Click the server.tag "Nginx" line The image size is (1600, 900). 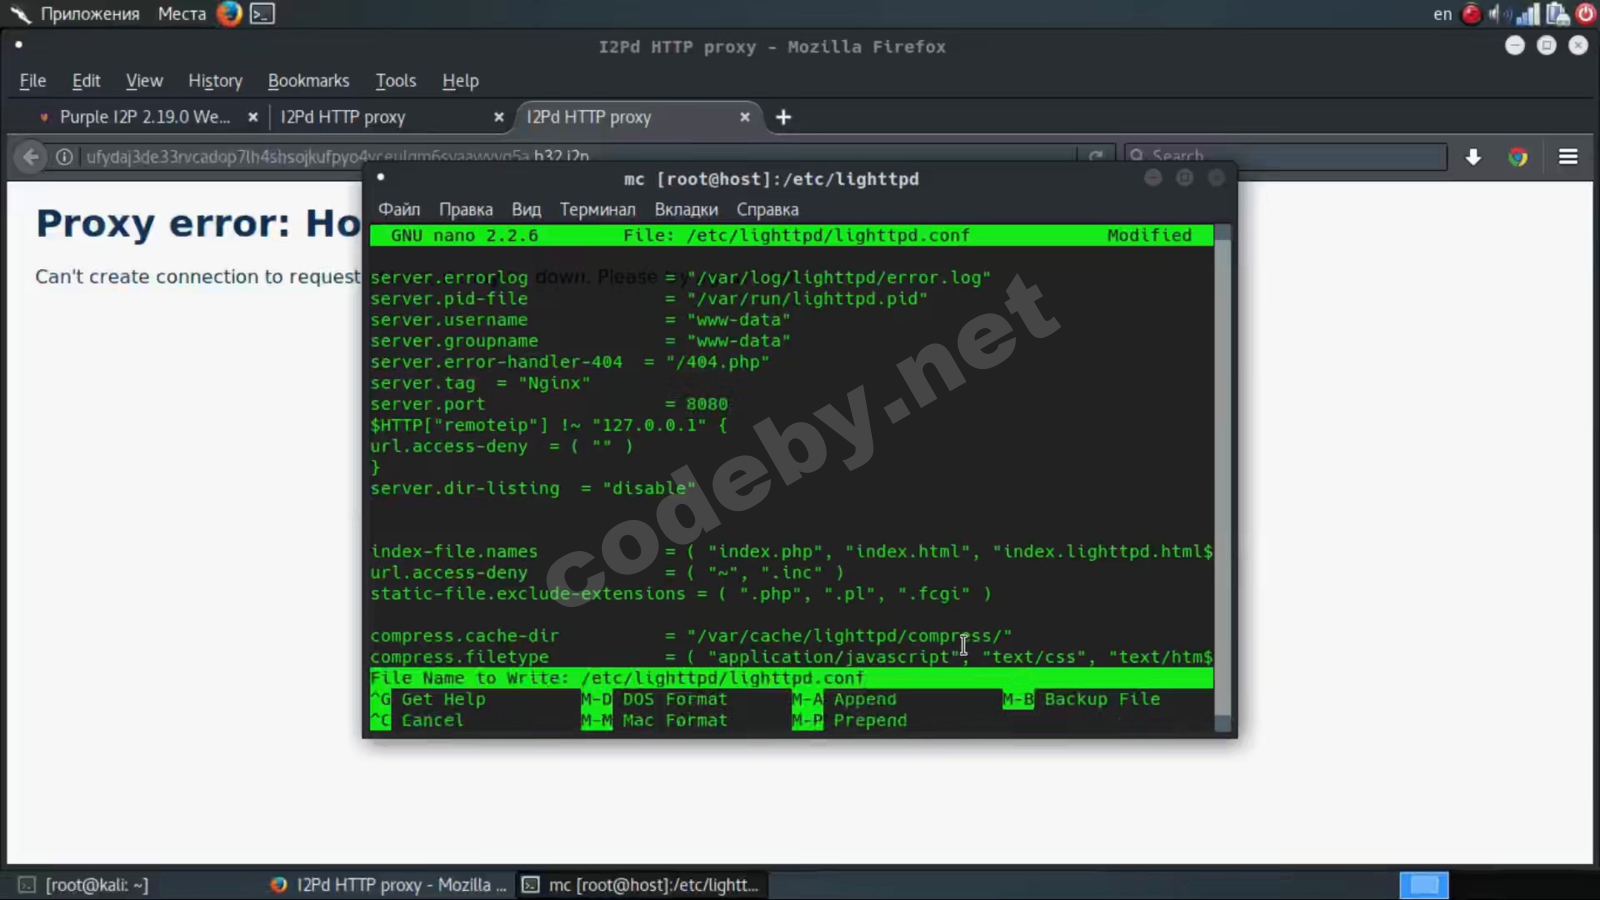click(x=480, y=383)
